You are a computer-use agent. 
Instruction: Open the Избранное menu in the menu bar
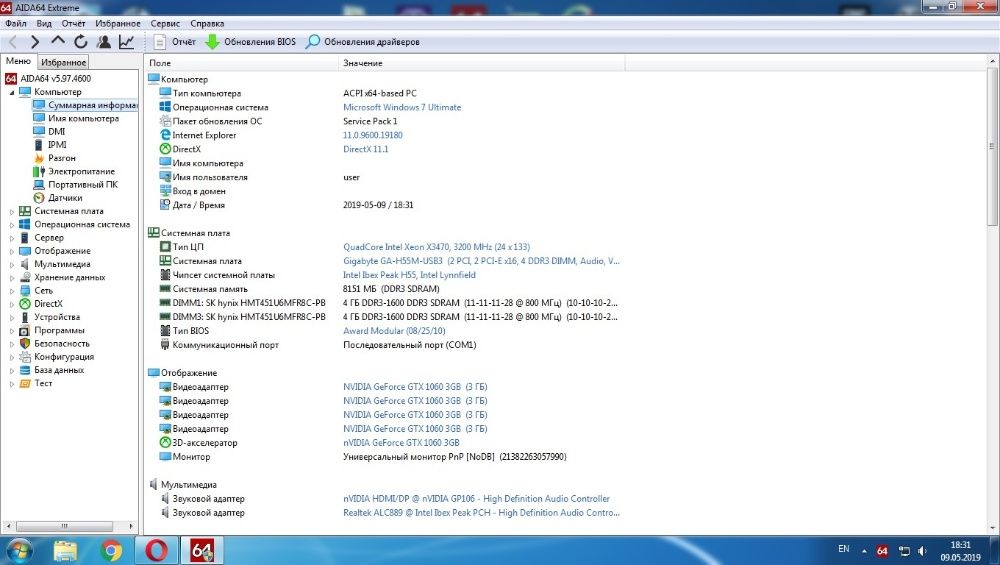click(118, 24)
